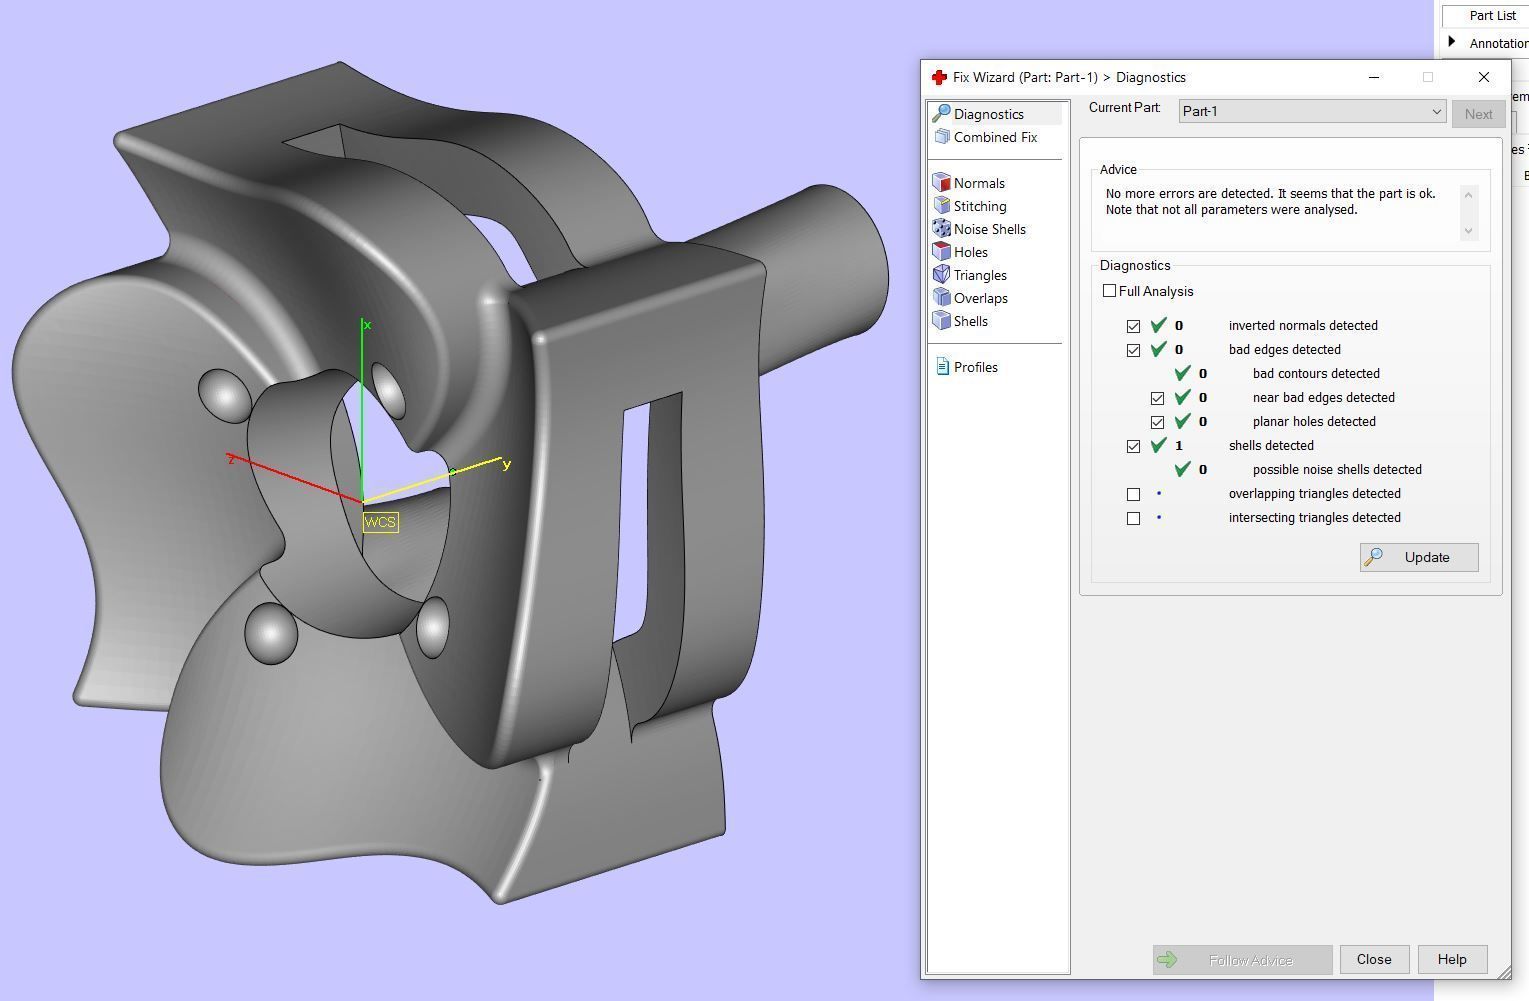Click the Triangles icon
The height and width of the screenshot is (1001, 1529).
(x=941, y=275)
